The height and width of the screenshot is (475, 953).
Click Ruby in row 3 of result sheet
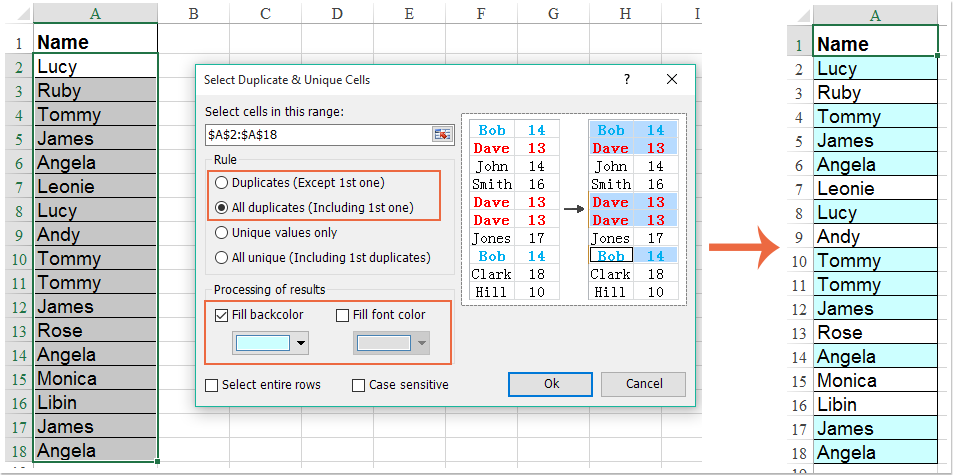point(875,92)
